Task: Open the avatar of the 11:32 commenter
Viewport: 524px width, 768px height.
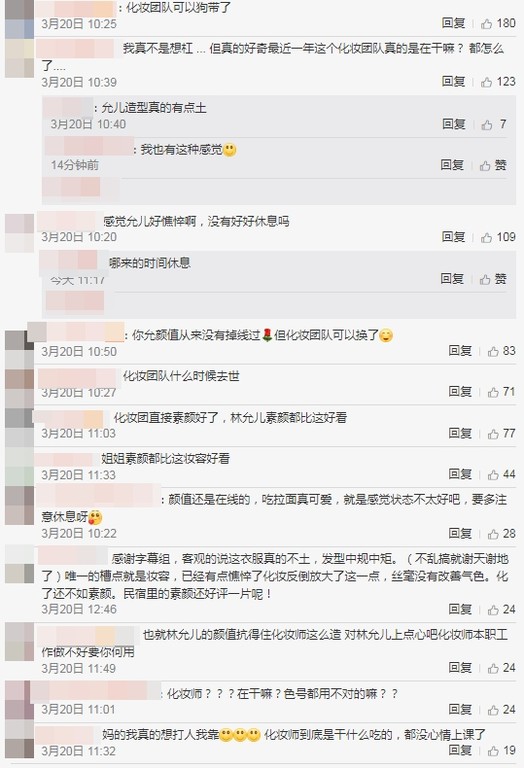Action: click(19, 740)
